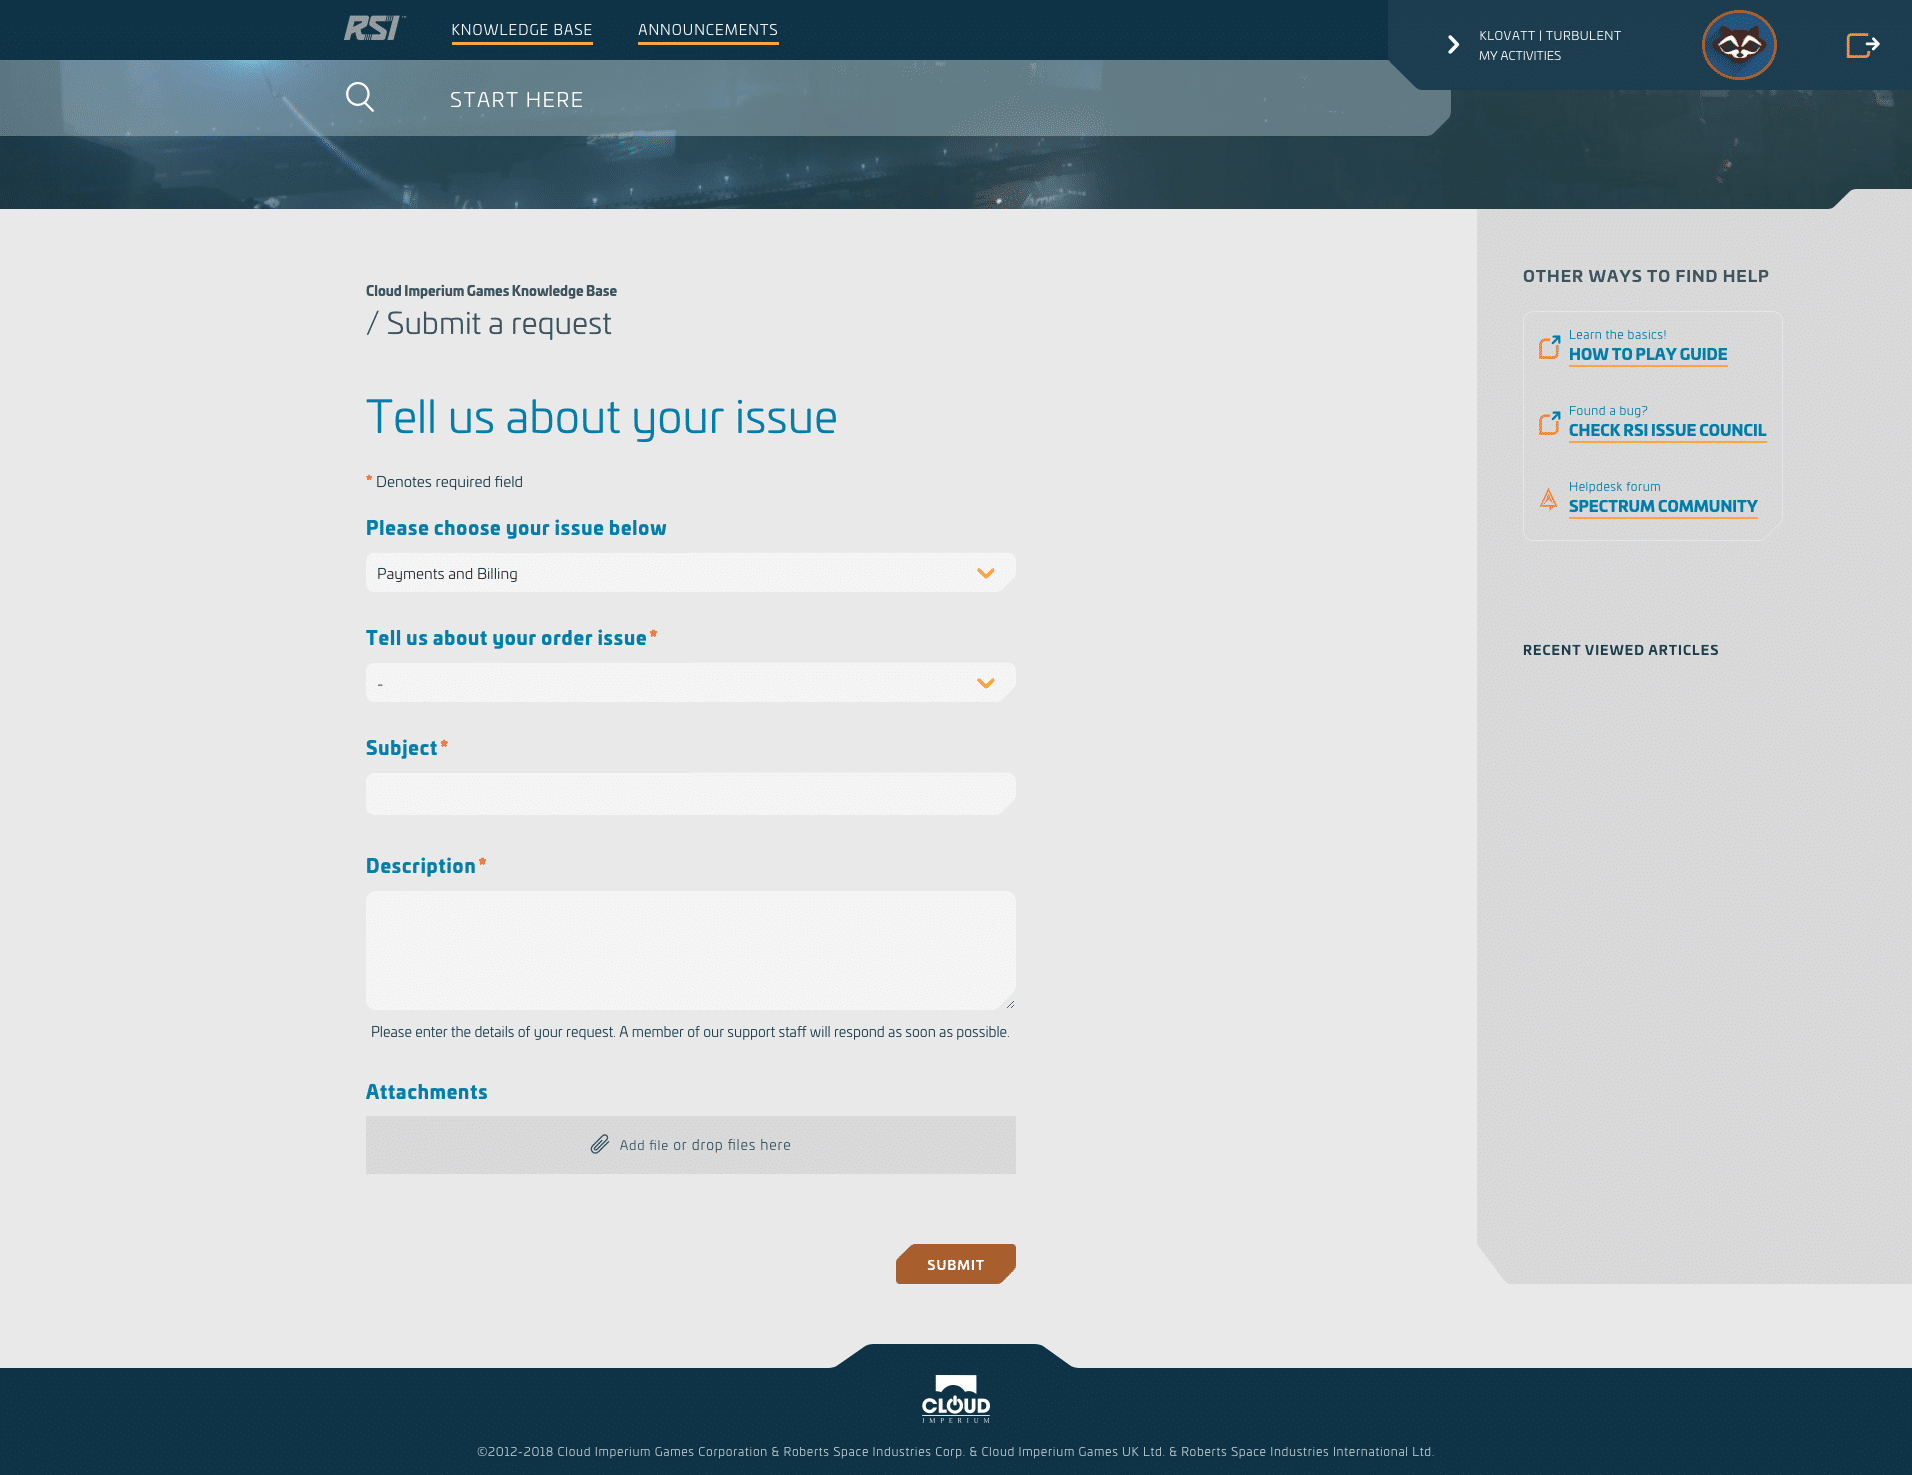Click the Cloud Imperium footer logo
The width and height of the screenshot is (1912, 1475).
[x=956, y=1399]
